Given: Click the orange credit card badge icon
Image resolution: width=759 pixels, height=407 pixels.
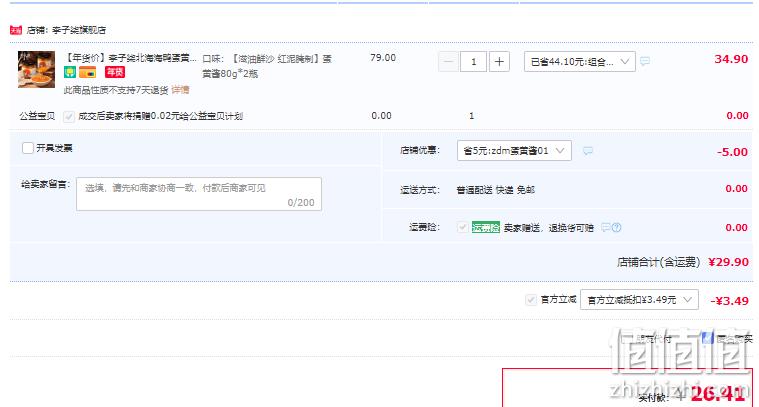Looking at the screenshot, I should [x=88, y=73].
